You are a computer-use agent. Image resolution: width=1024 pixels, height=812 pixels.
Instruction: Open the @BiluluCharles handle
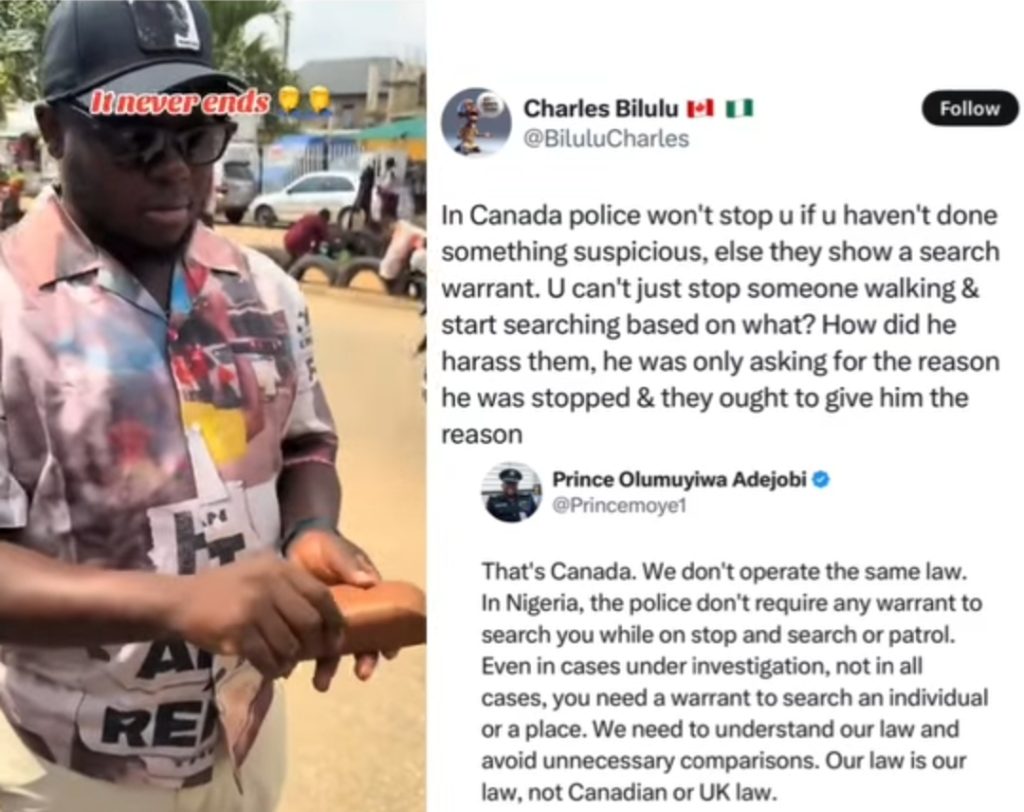606,139
